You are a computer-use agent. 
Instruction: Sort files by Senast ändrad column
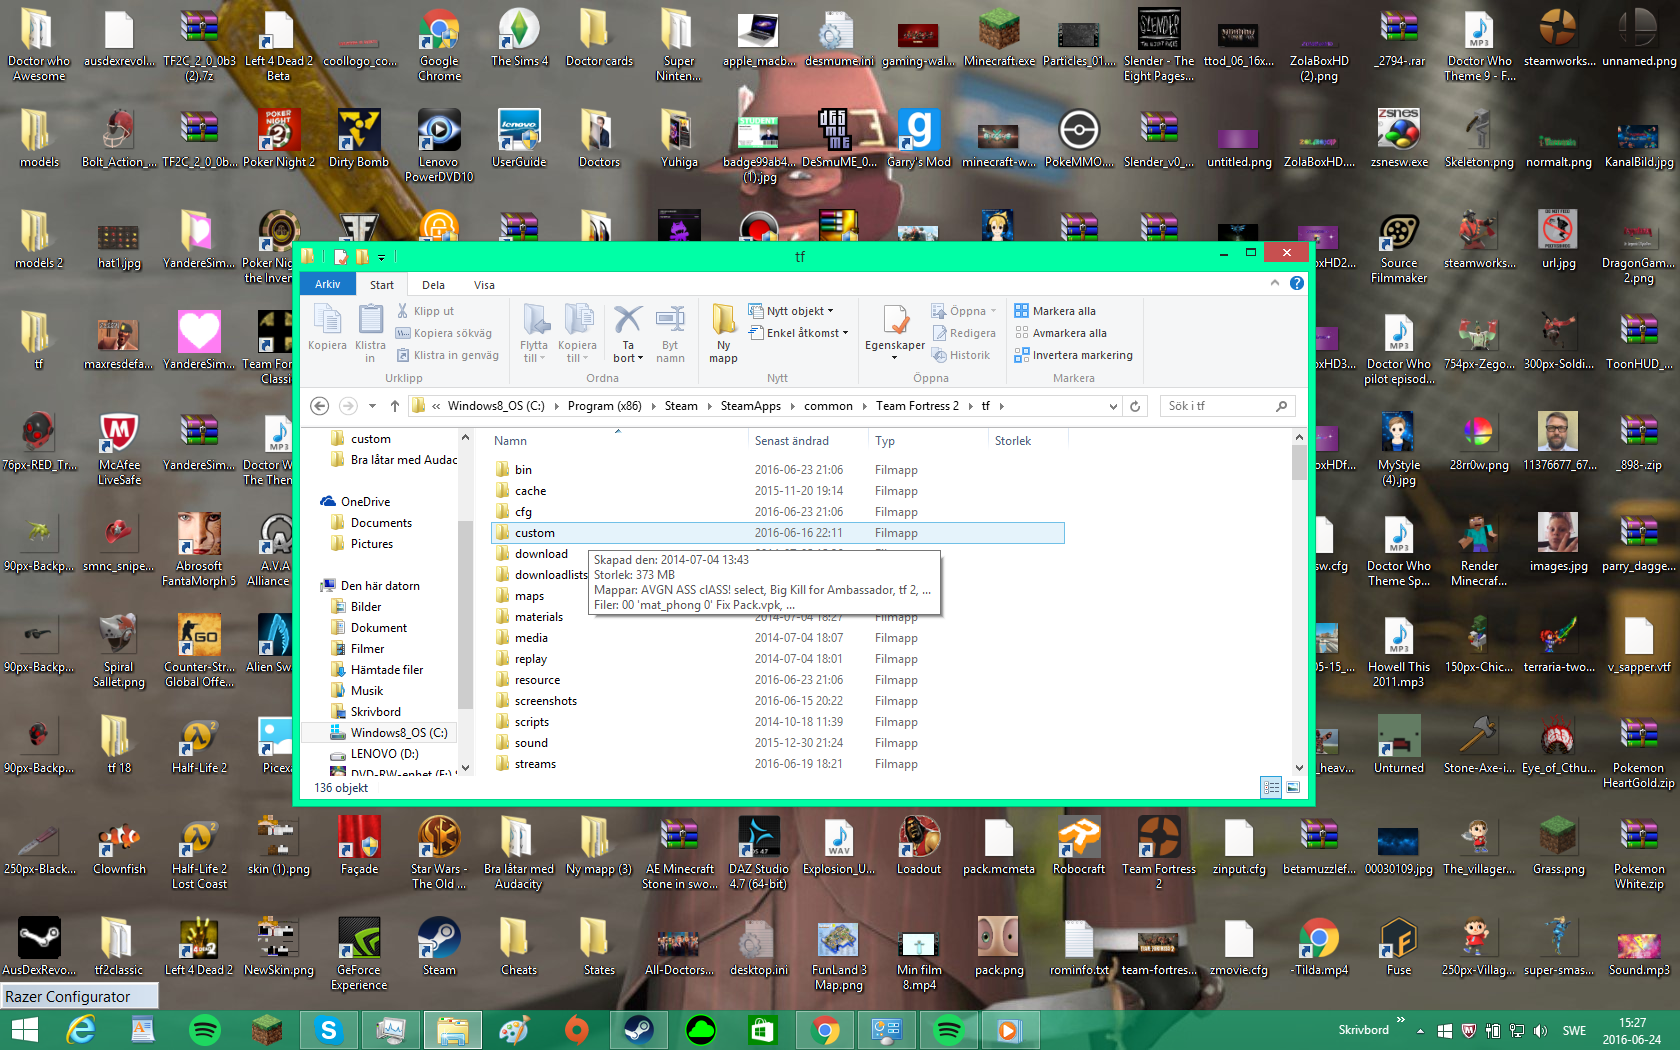tap(792, 441)
